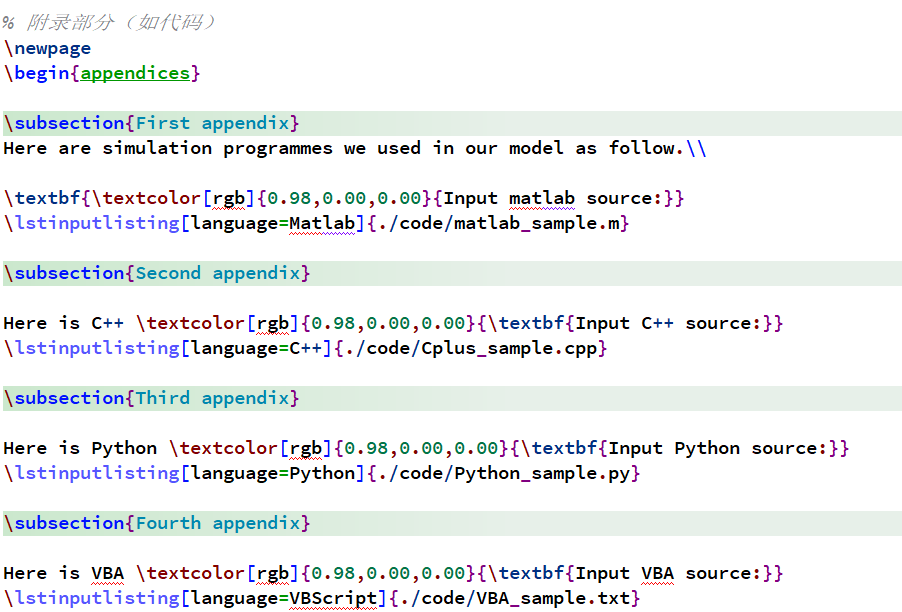Select the First appendix subsection heading

coord(217,123)
